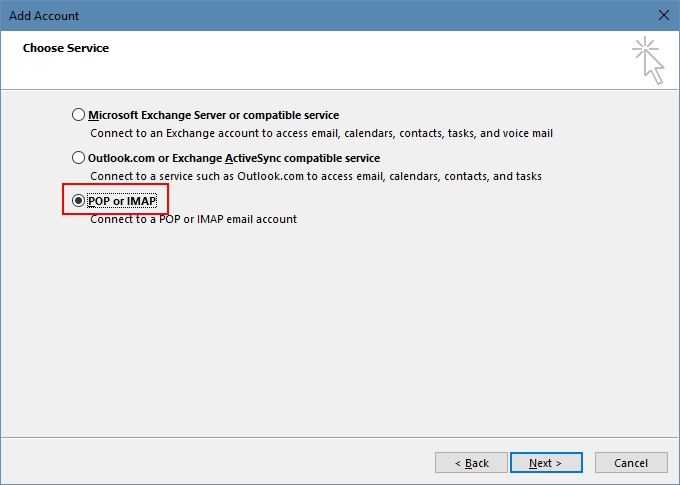Click the 'Choose Service' heading
This screenshot has width=680, height=485.
point(66,48)
